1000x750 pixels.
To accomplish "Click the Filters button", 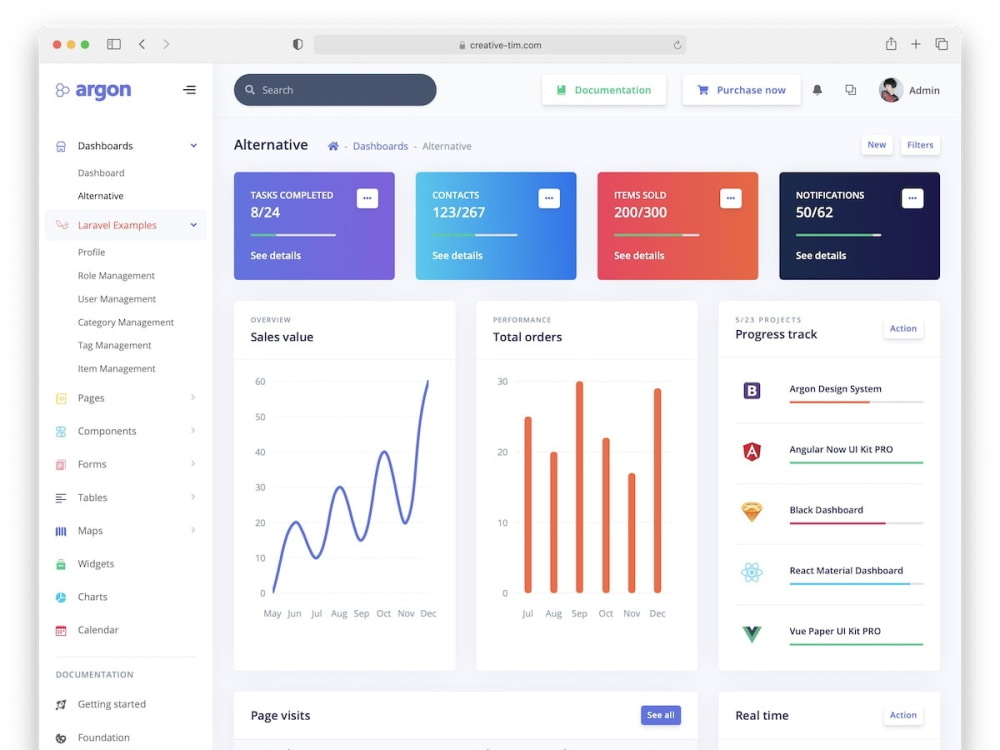I will (920, 145).
